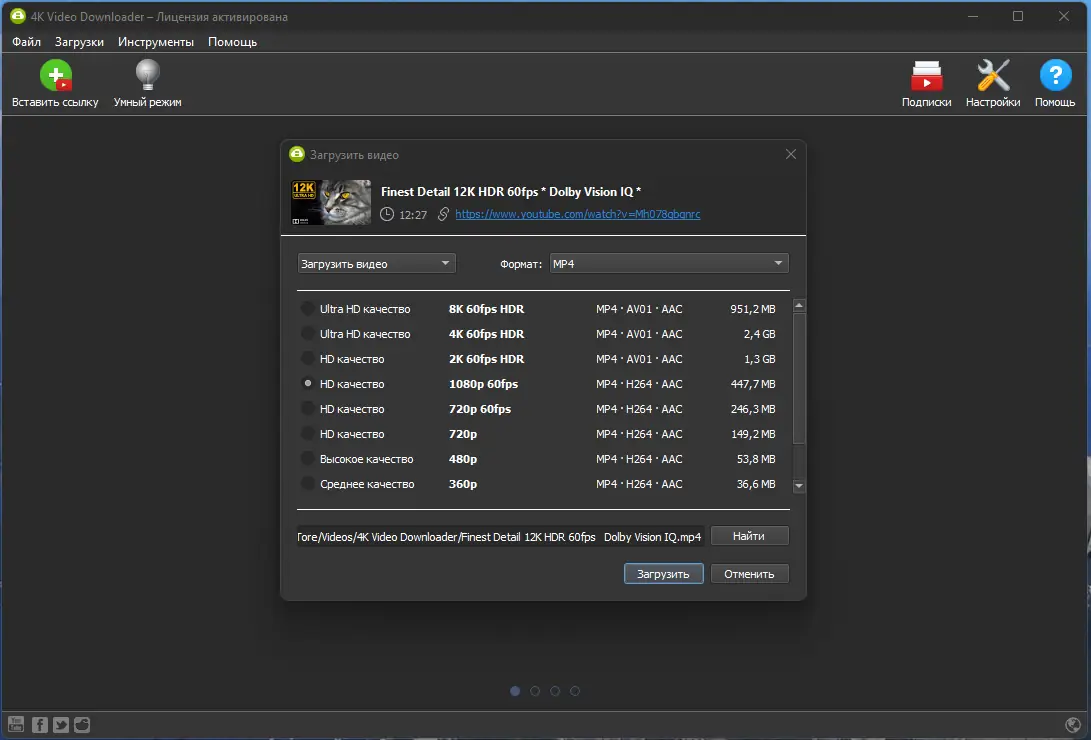Open Настройки wrench and screwdriver icon

[993, 75]
